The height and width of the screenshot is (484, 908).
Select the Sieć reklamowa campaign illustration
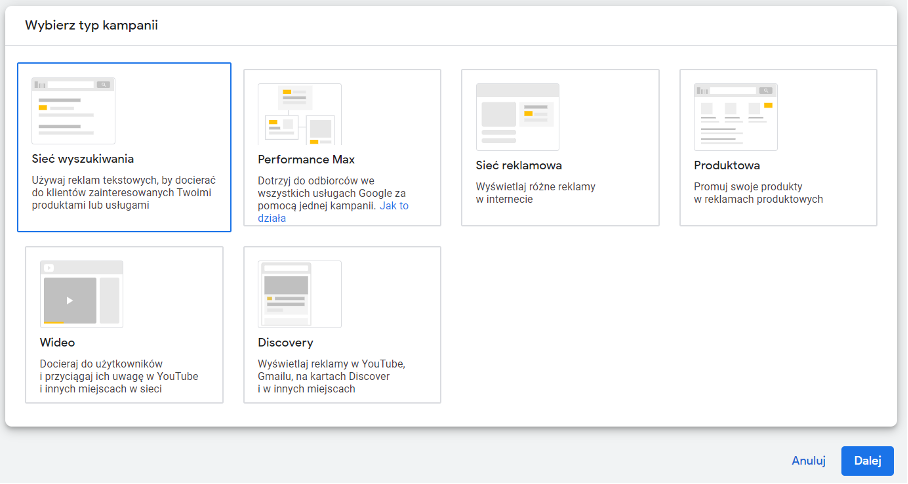(518, 117)
